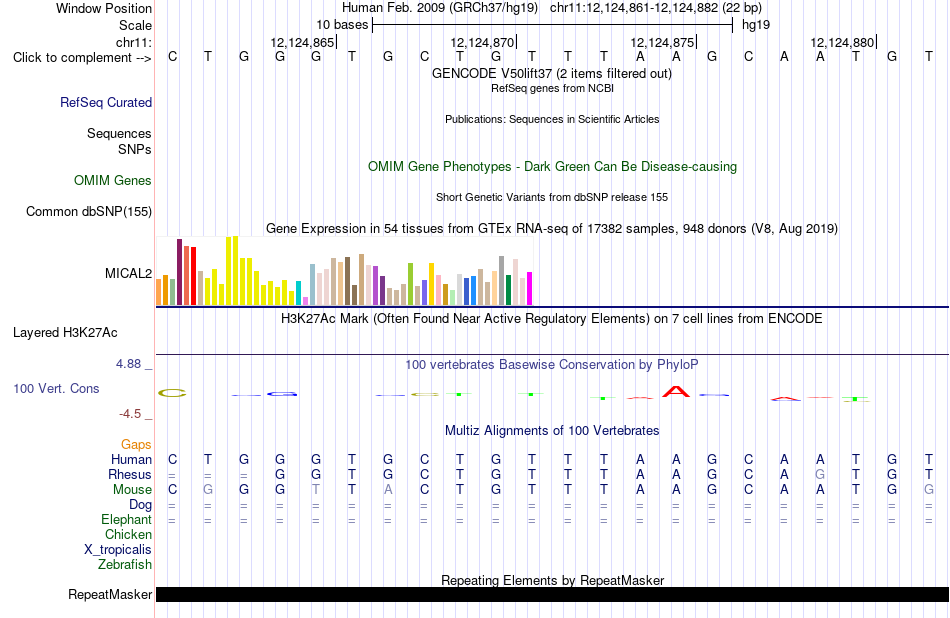
Task: Click the Gaps row label
Action: [x=136, y=445]
